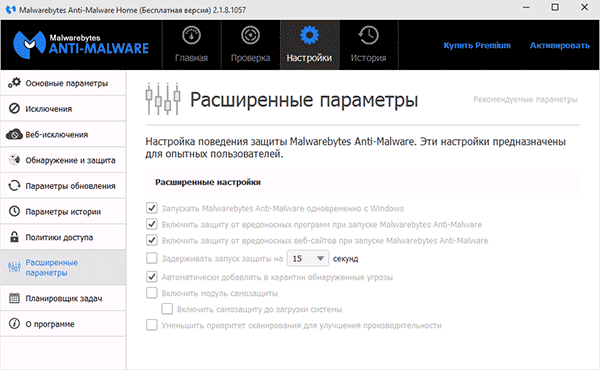This screenshot has height=370, width=600.
Task: Maximize the Malwarebytes window
Action: click(555, 8)
